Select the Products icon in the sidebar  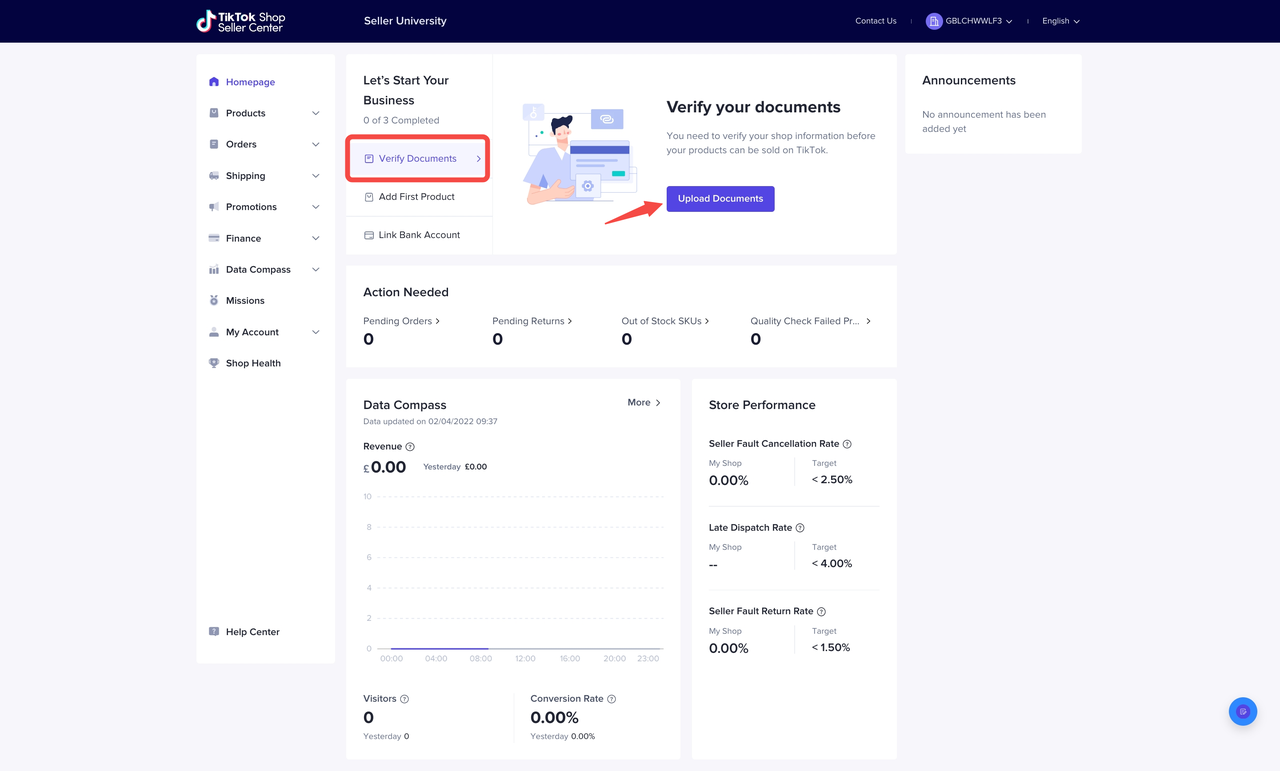click(213, 112)
